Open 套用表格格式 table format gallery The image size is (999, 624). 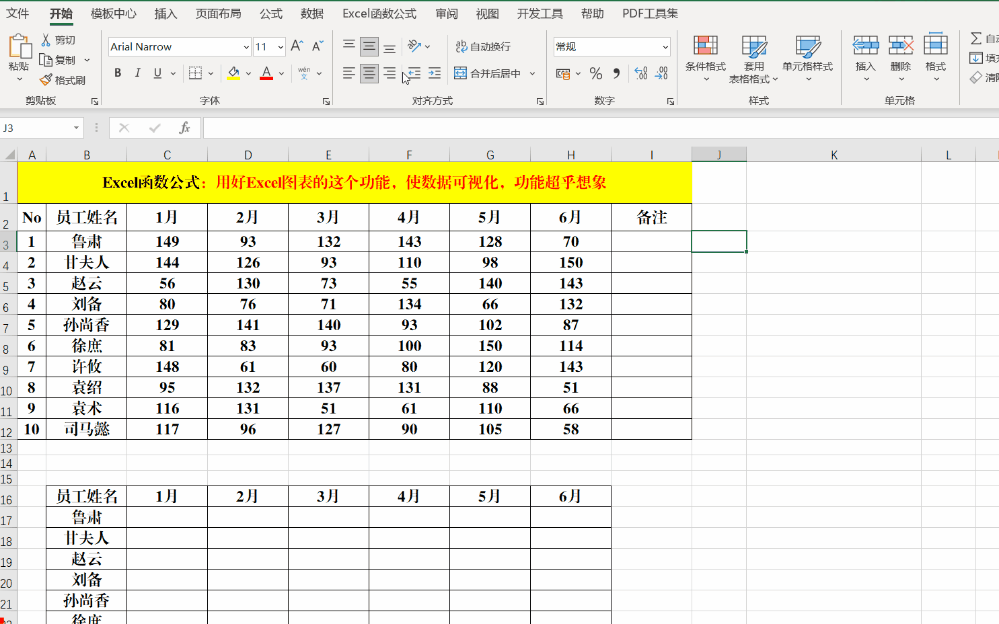(754, 59)
